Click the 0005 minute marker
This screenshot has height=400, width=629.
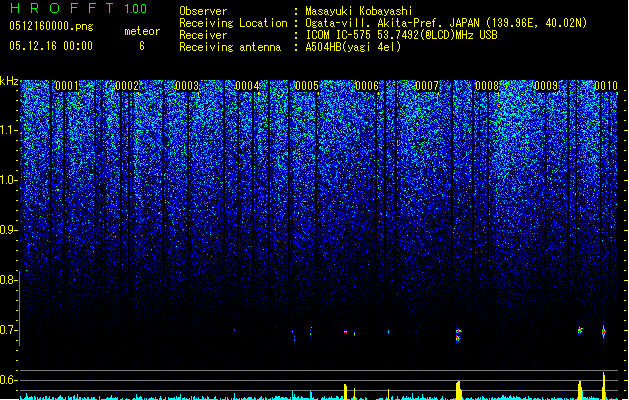point(307,86)
